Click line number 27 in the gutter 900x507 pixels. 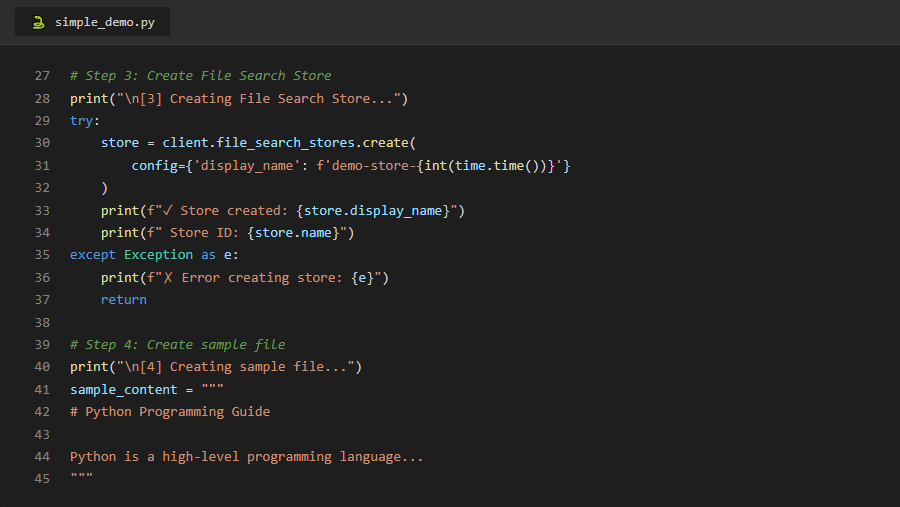[42, 76]
